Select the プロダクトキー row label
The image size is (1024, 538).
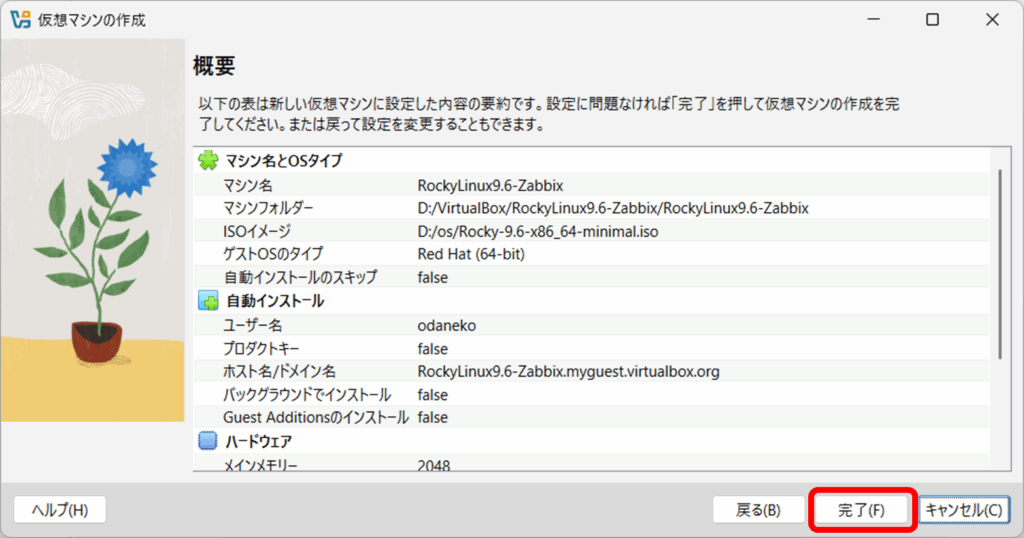click(261, 349)
